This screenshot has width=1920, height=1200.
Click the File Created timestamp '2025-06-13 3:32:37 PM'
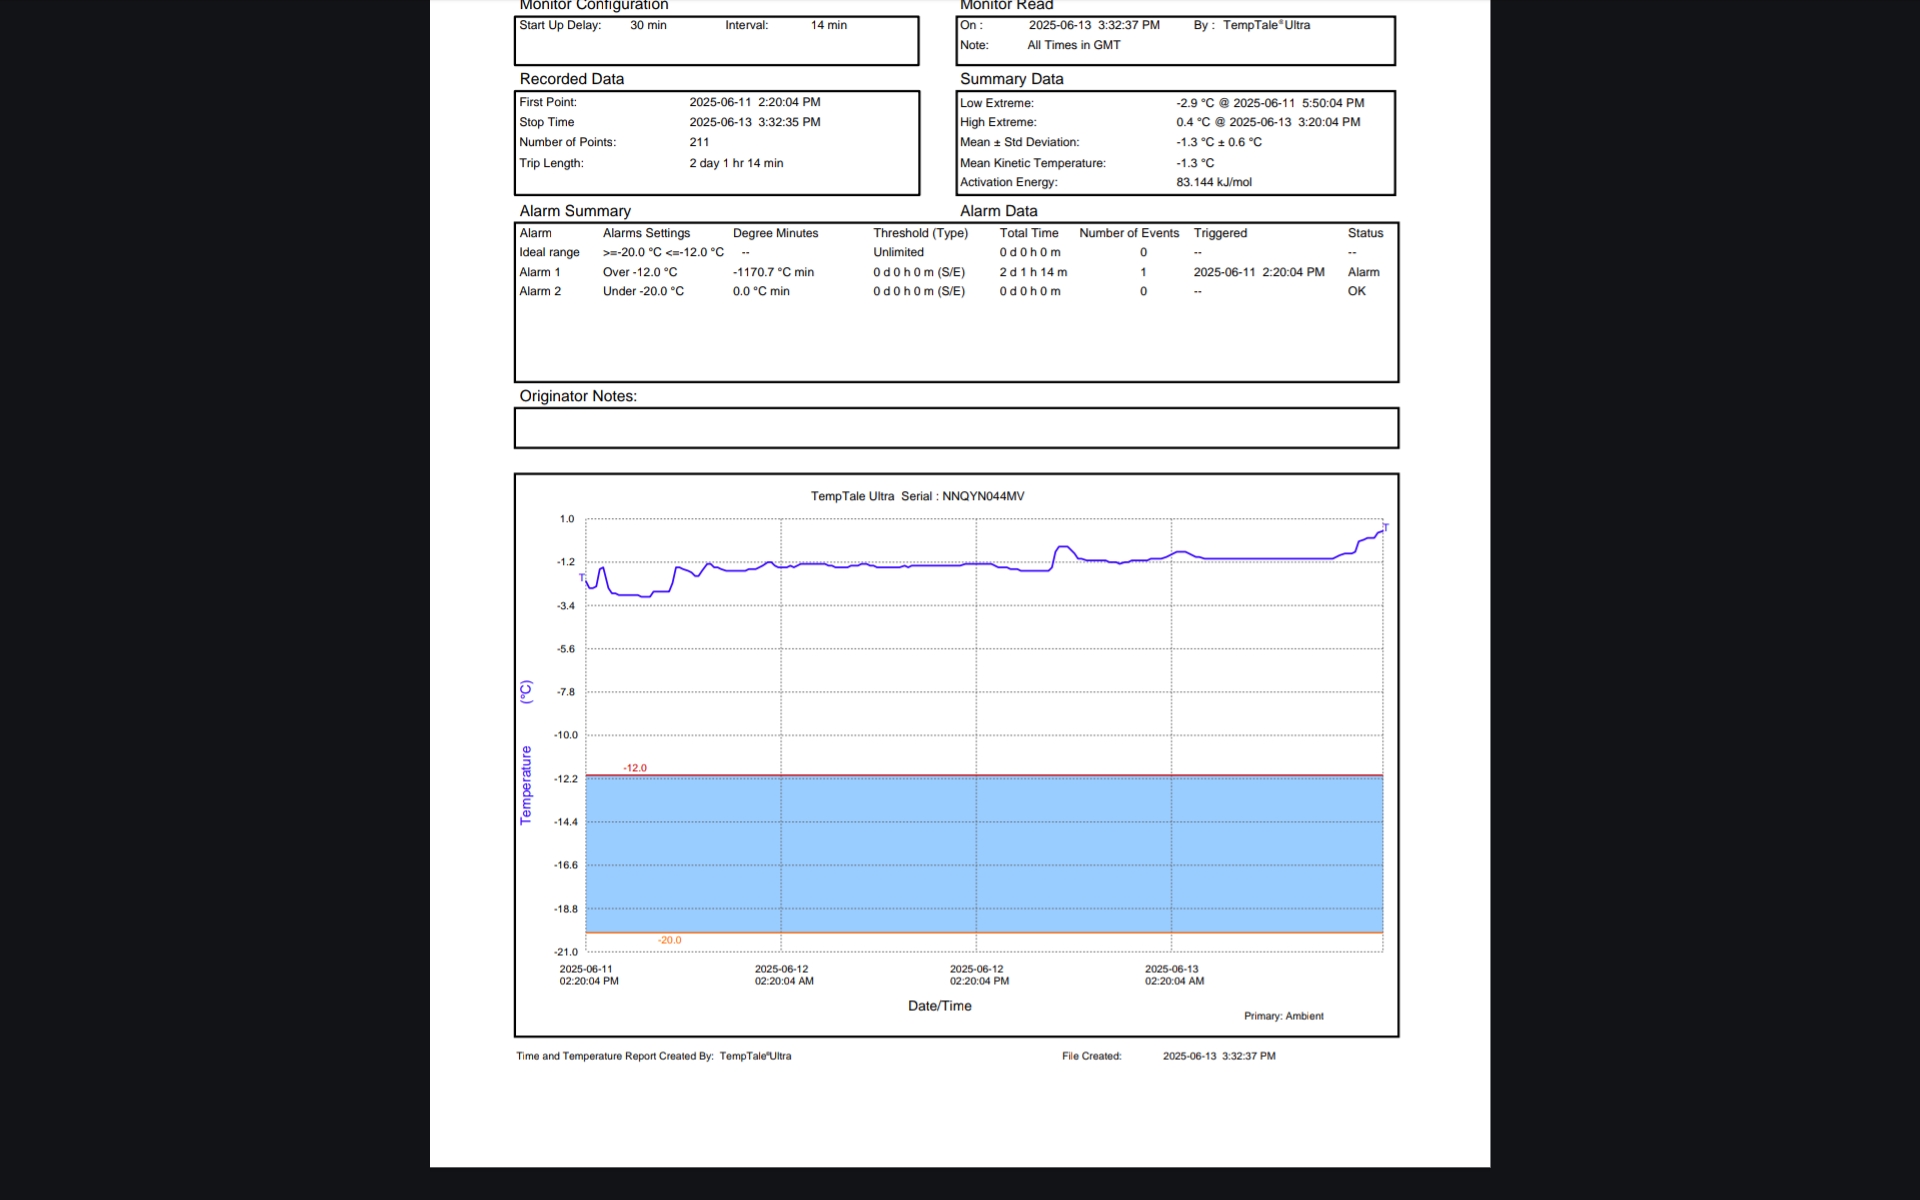pos(1219,1056)
